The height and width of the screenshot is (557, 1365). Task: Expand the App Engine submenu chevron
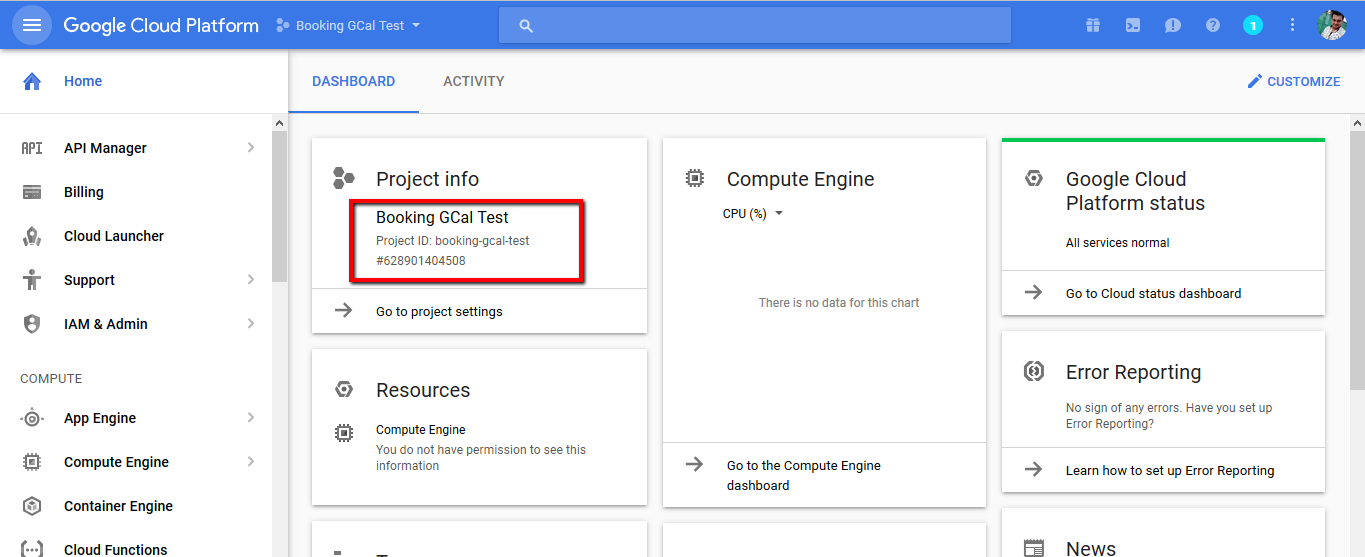pyautogui.click(x=250, y=418)
